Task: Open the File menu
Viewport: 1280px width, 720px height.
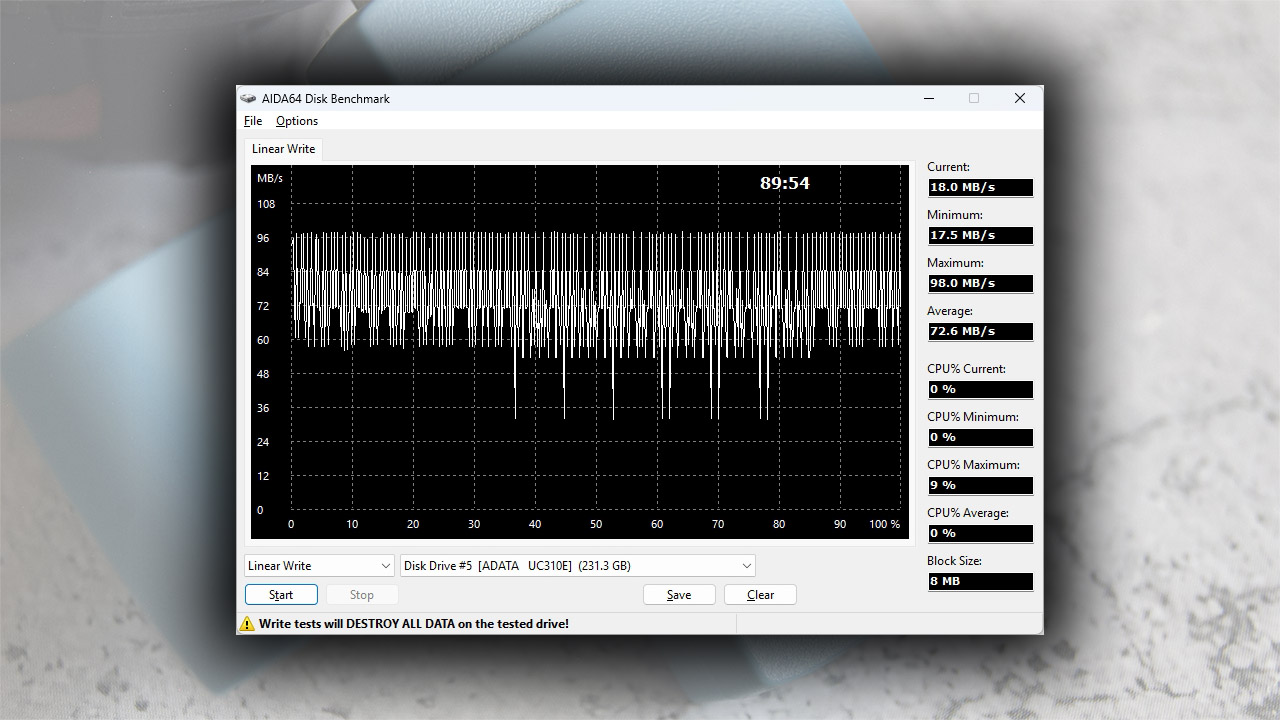Action: [253, 121]
